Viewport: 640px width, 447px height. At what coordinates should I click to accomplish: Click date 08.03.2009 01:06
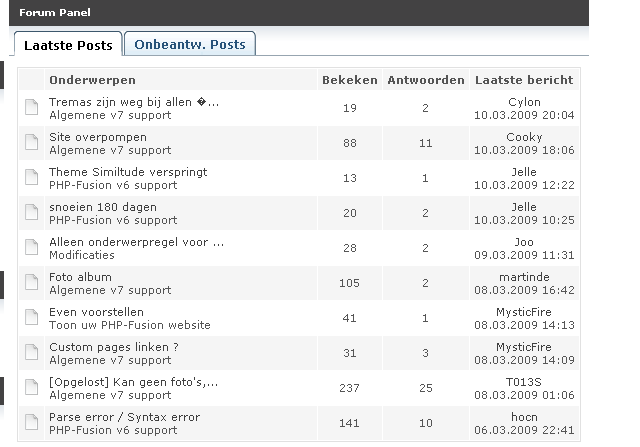[524, 395]
